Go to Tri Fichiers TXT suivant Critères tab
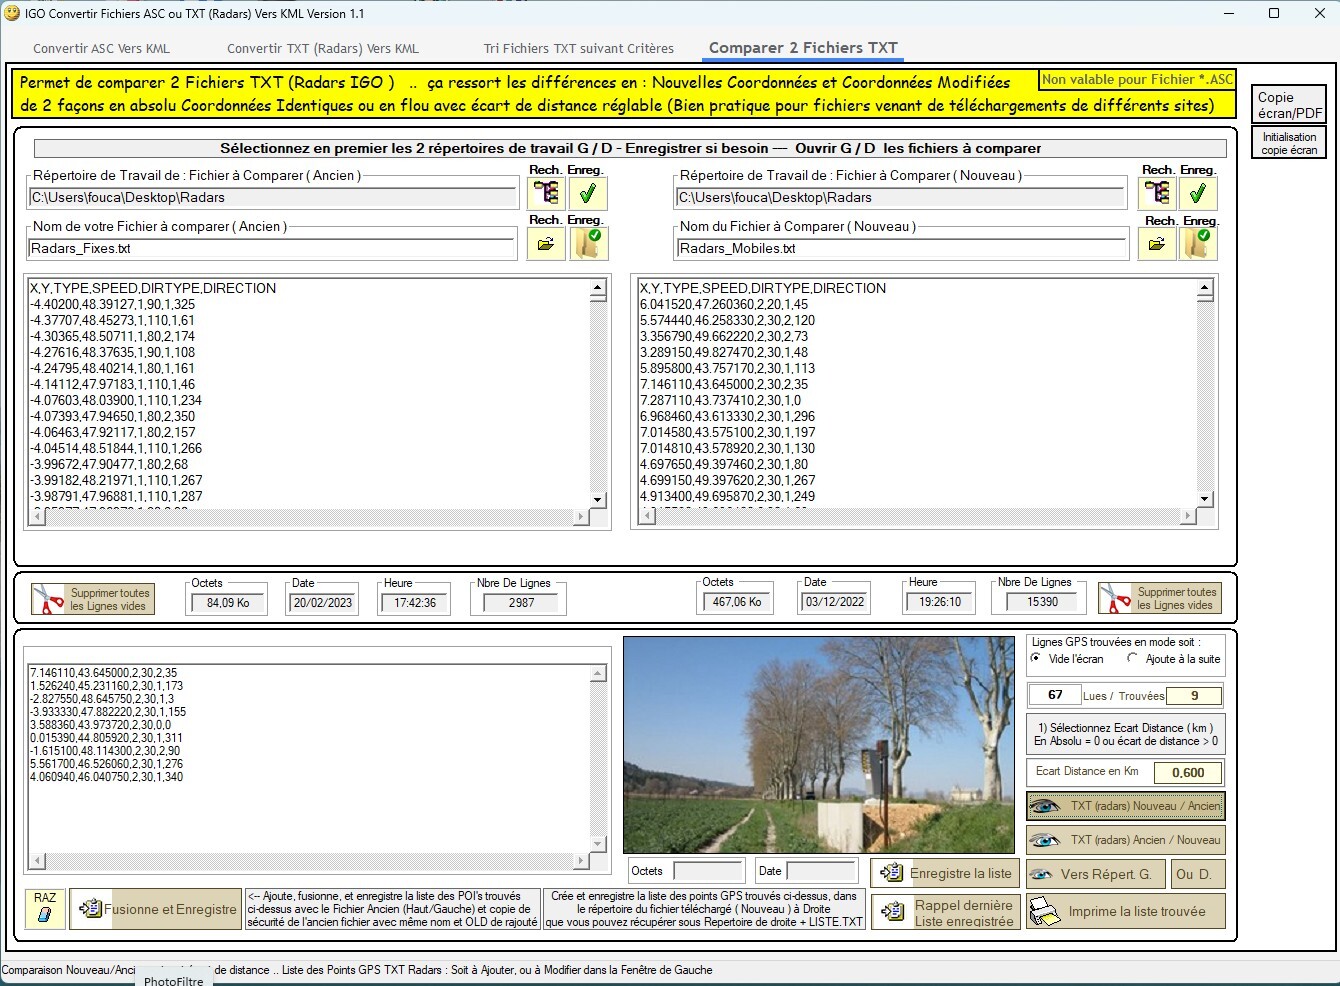The width and height of the screenshot is (1340, 986). click(x=579, y=48)
